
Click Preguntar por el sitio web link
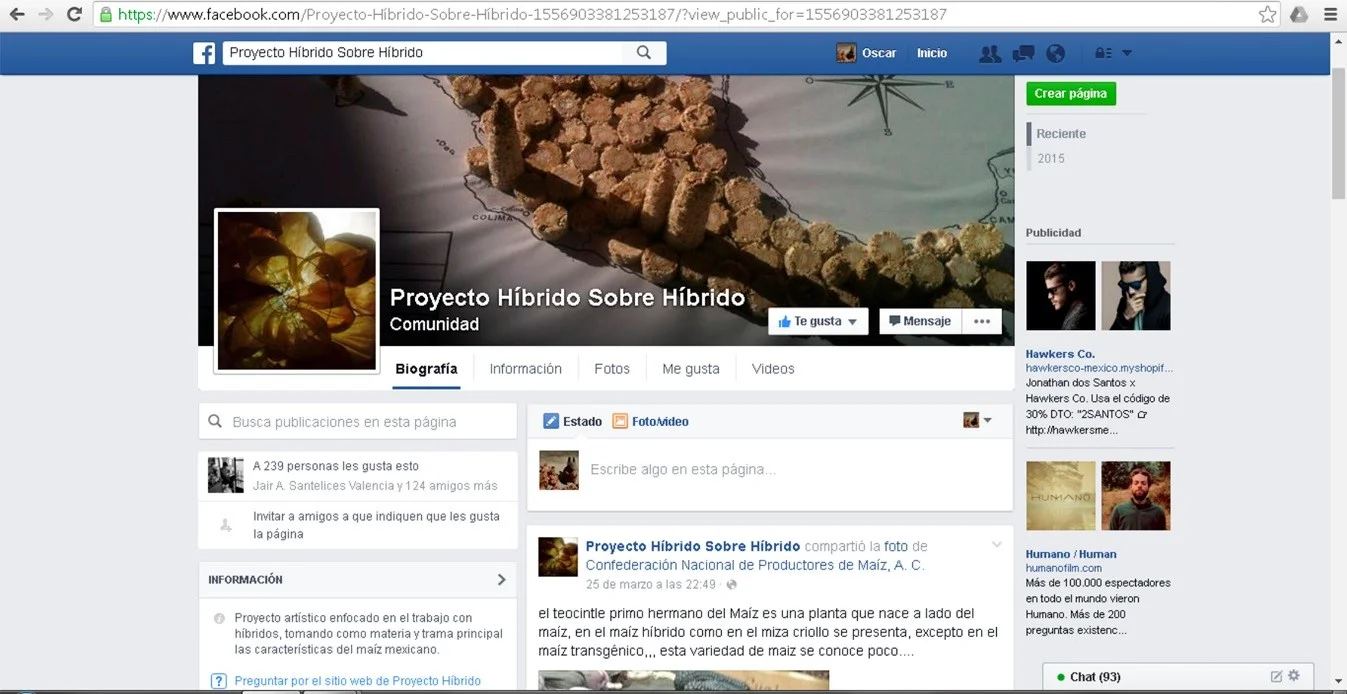coord(357,681)
